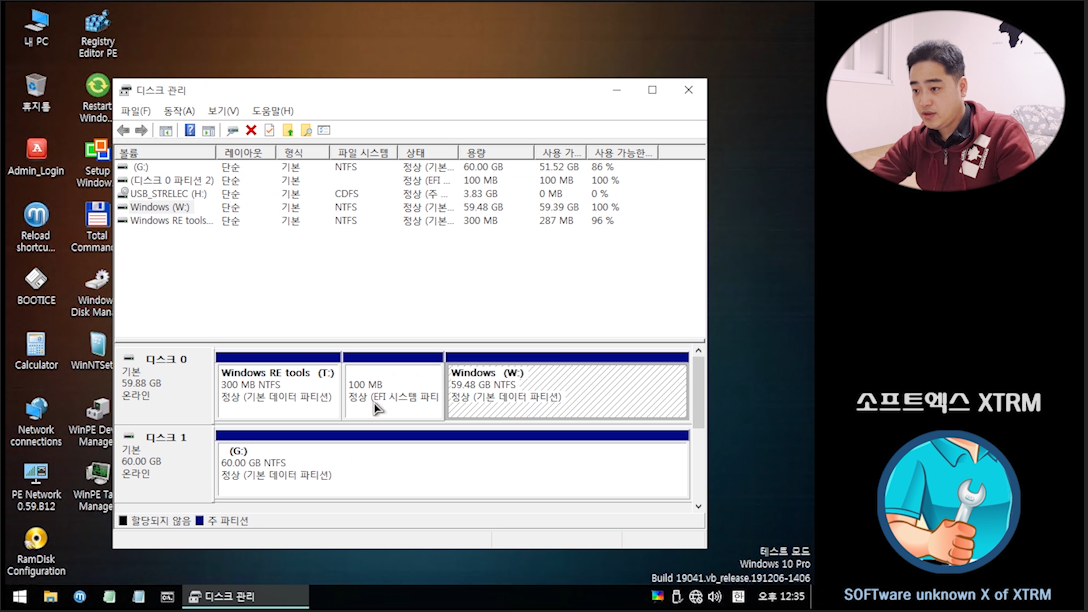Click the settings list toolbar icon

[324, 130]
